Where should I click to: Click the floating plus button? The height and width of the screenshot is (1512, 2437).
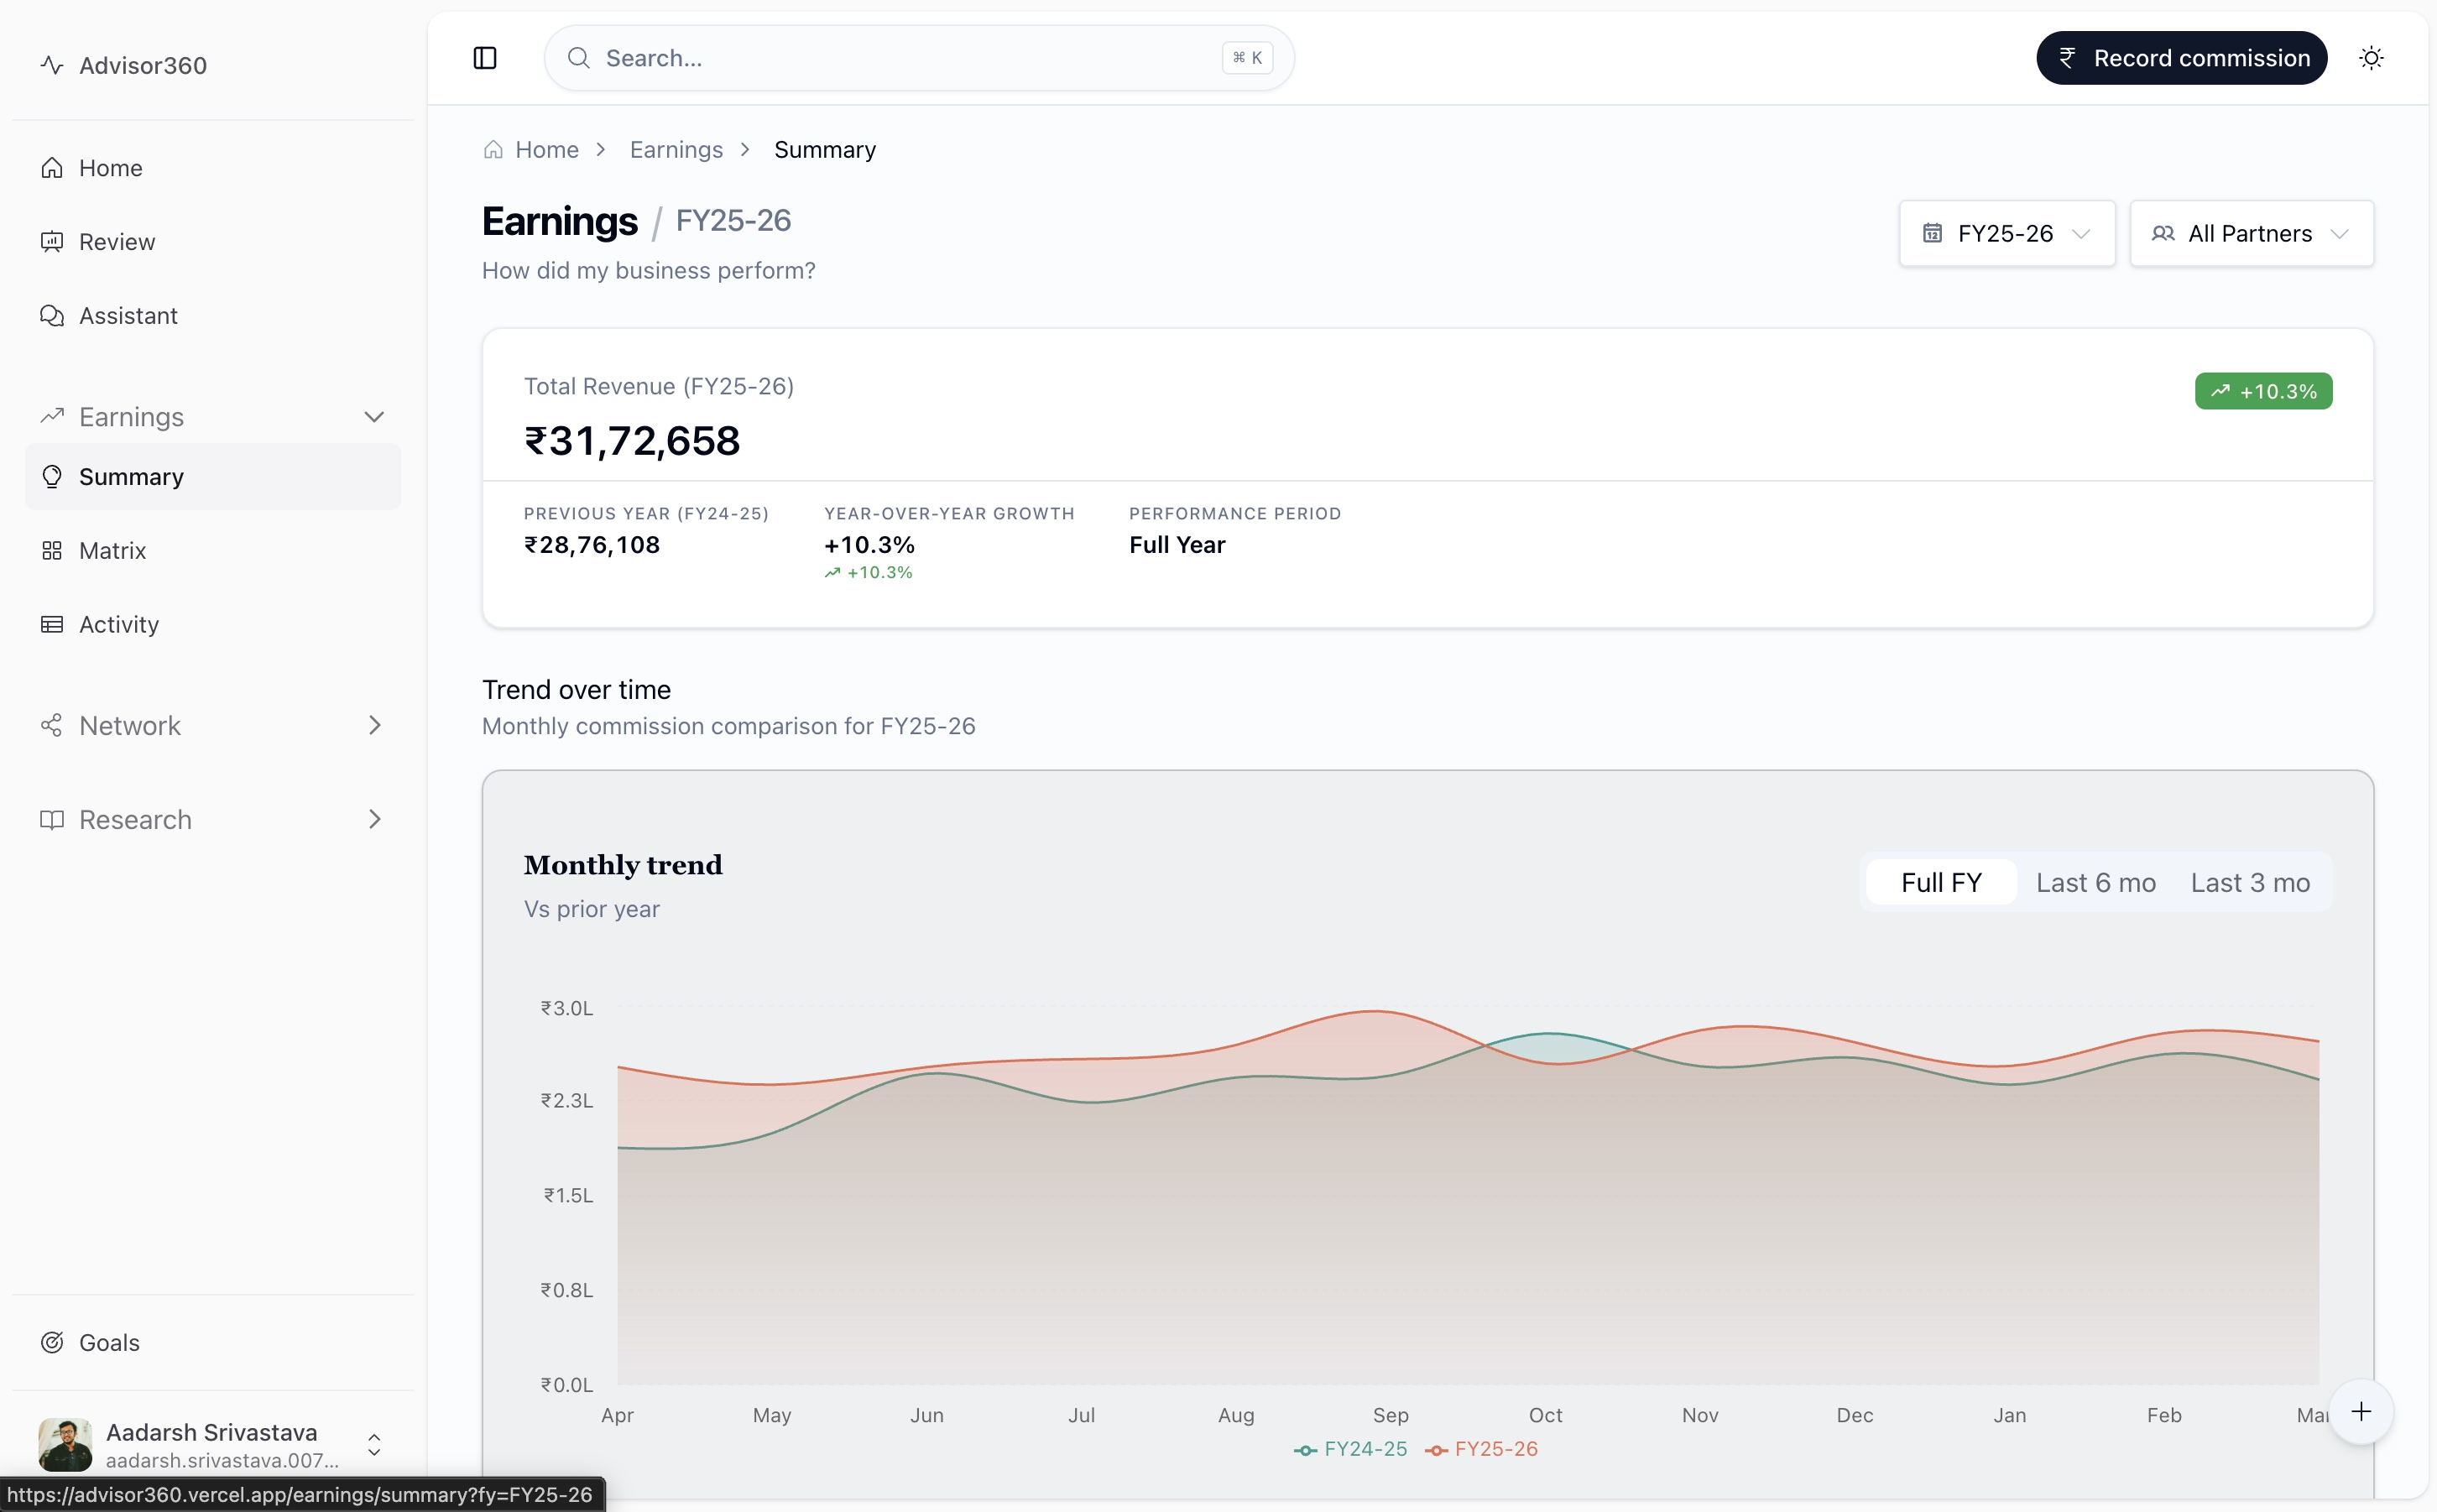(x=2361, y=1412)
